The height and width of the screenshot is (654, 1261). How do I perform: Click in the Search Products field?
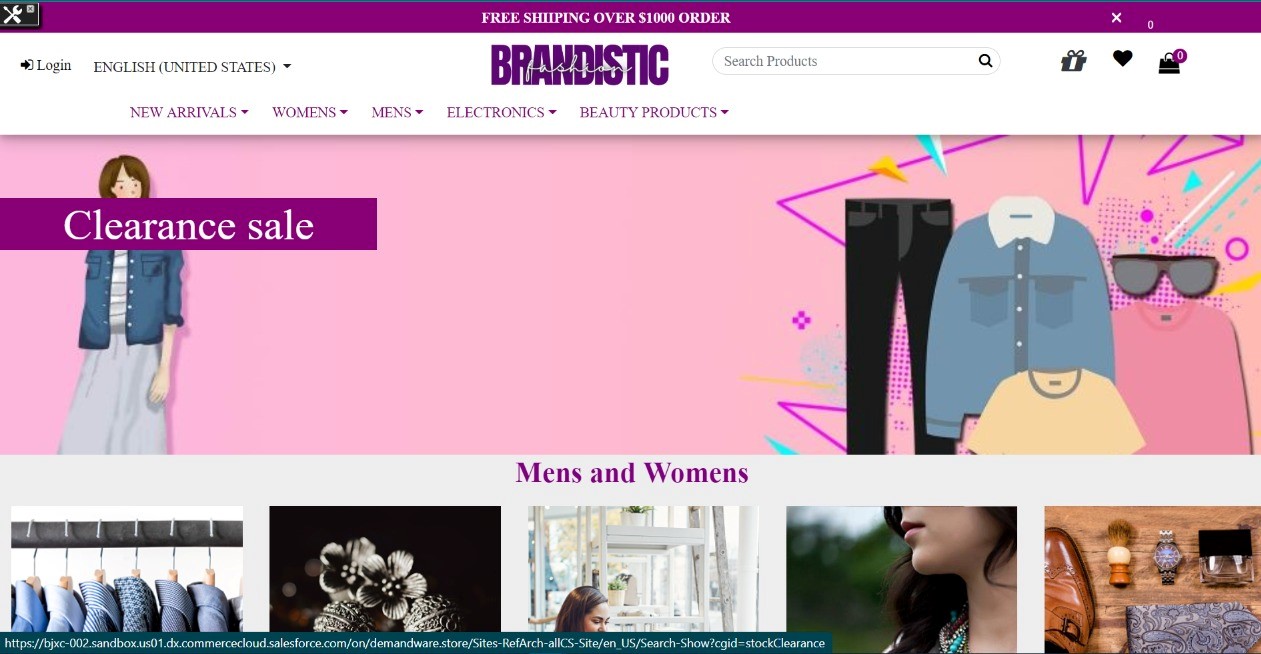point(845,61)
